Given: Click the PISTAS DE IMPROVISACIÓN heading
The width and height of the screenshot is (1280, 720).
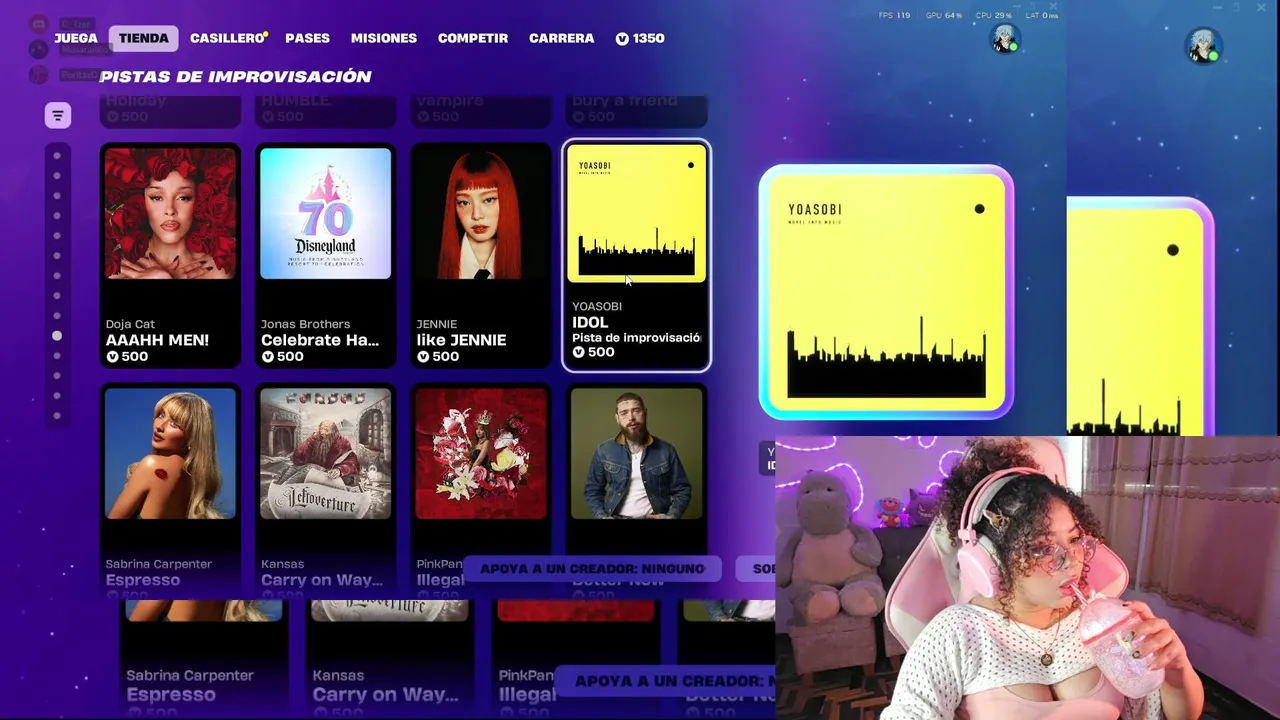Looking at the screenshot, I should [236, 76].
